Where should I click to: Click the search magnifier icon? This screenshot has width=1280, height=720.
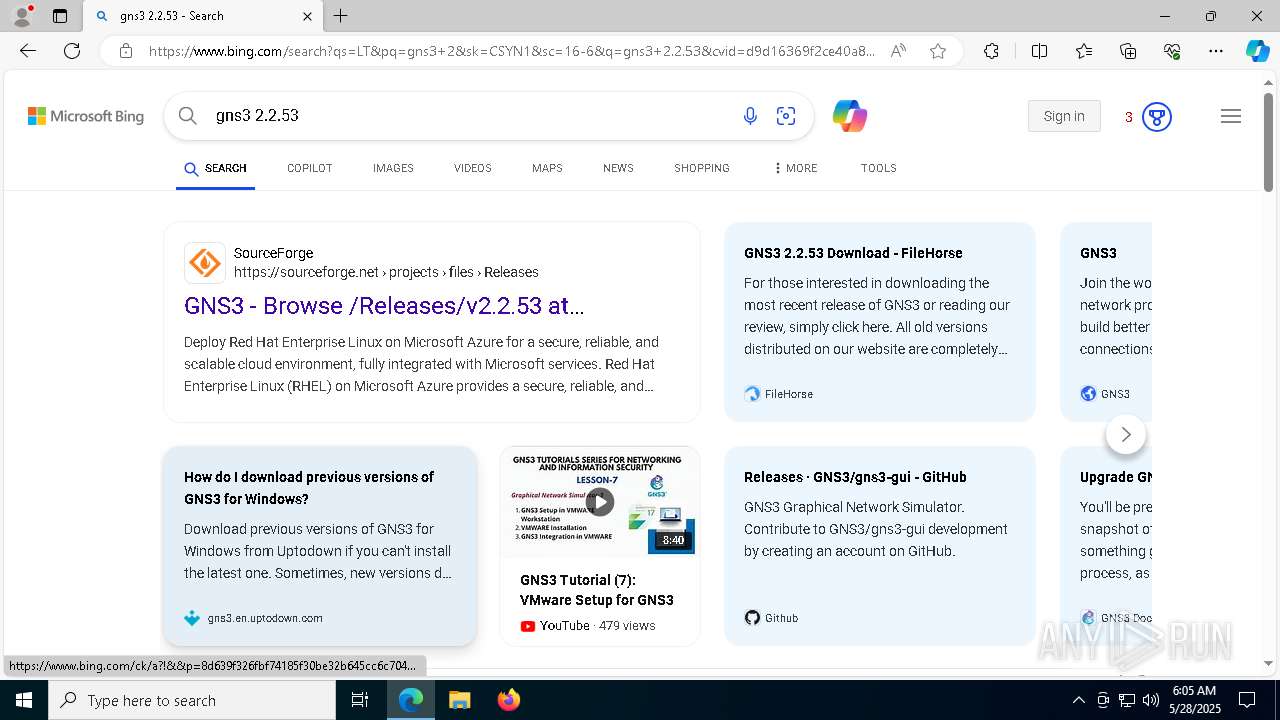tap(187, 116)
